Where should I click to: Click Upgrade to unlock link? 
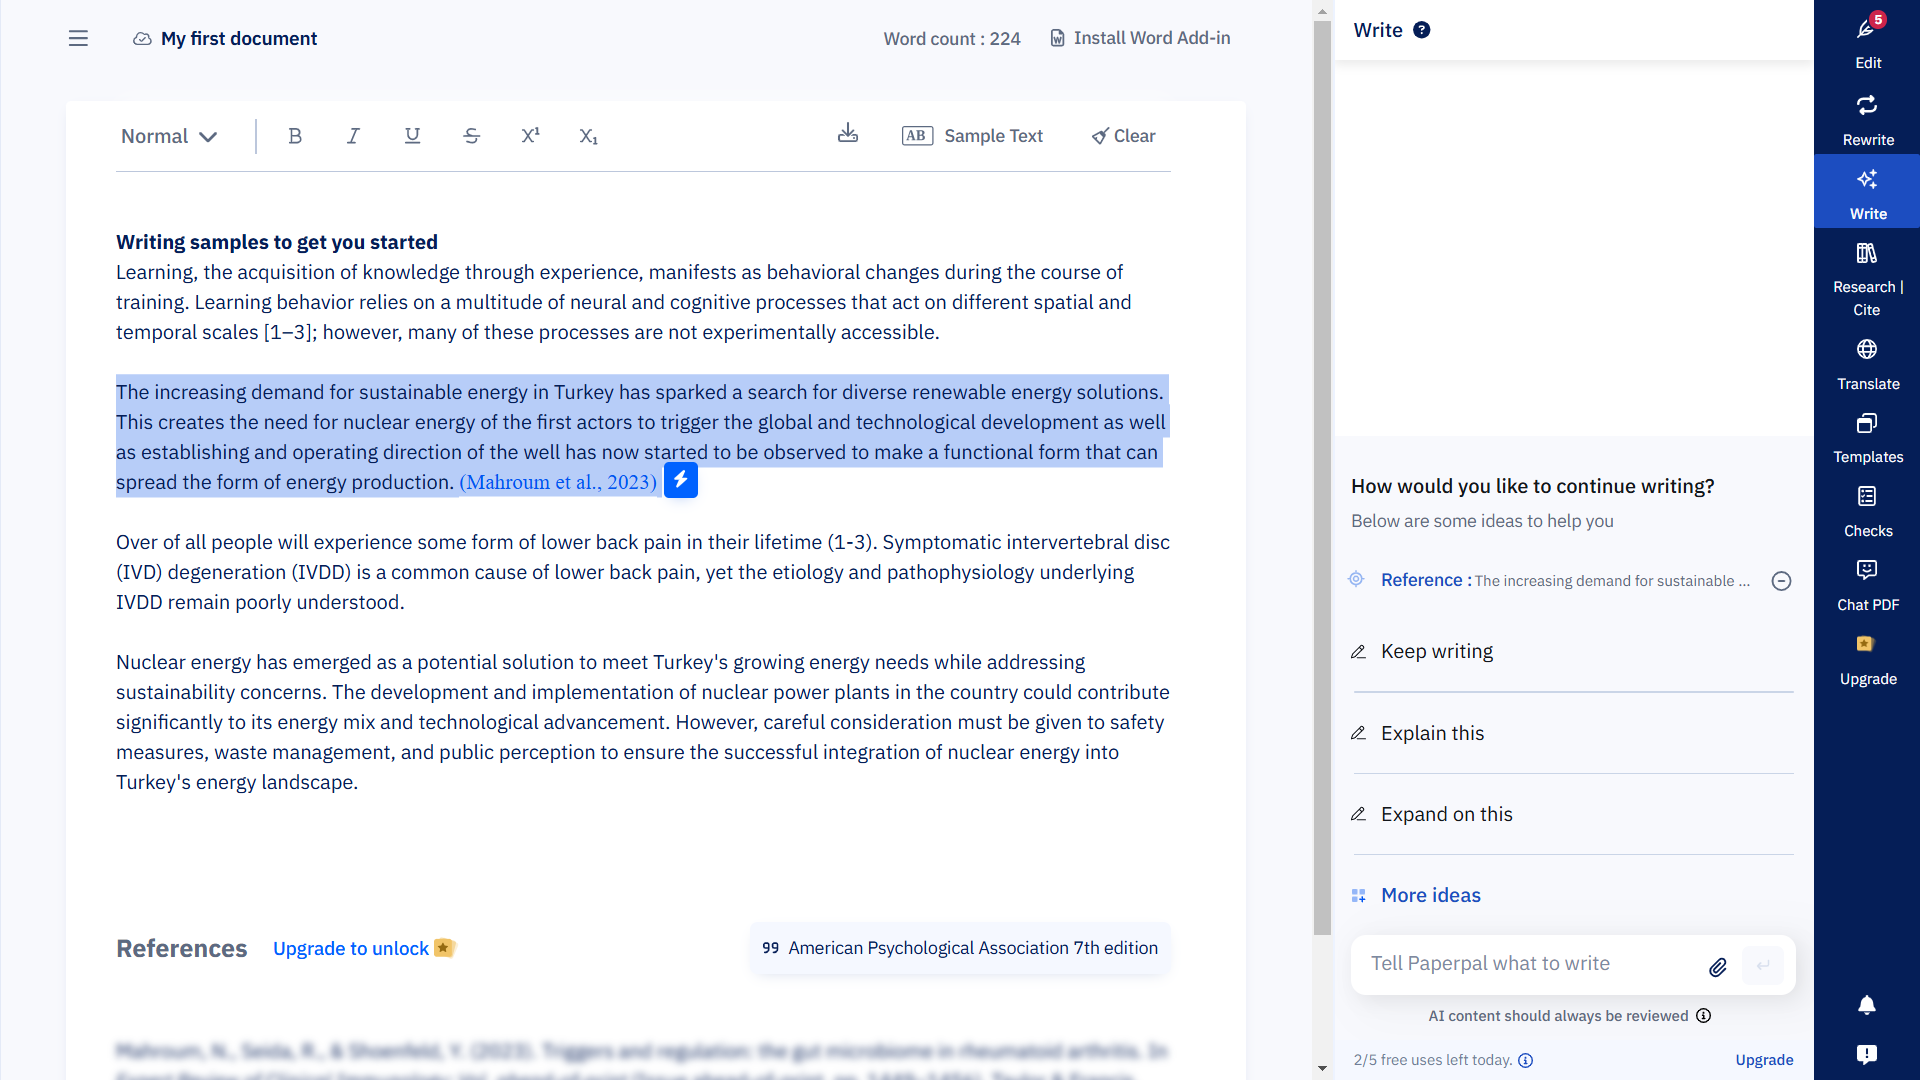coord(351,948)
